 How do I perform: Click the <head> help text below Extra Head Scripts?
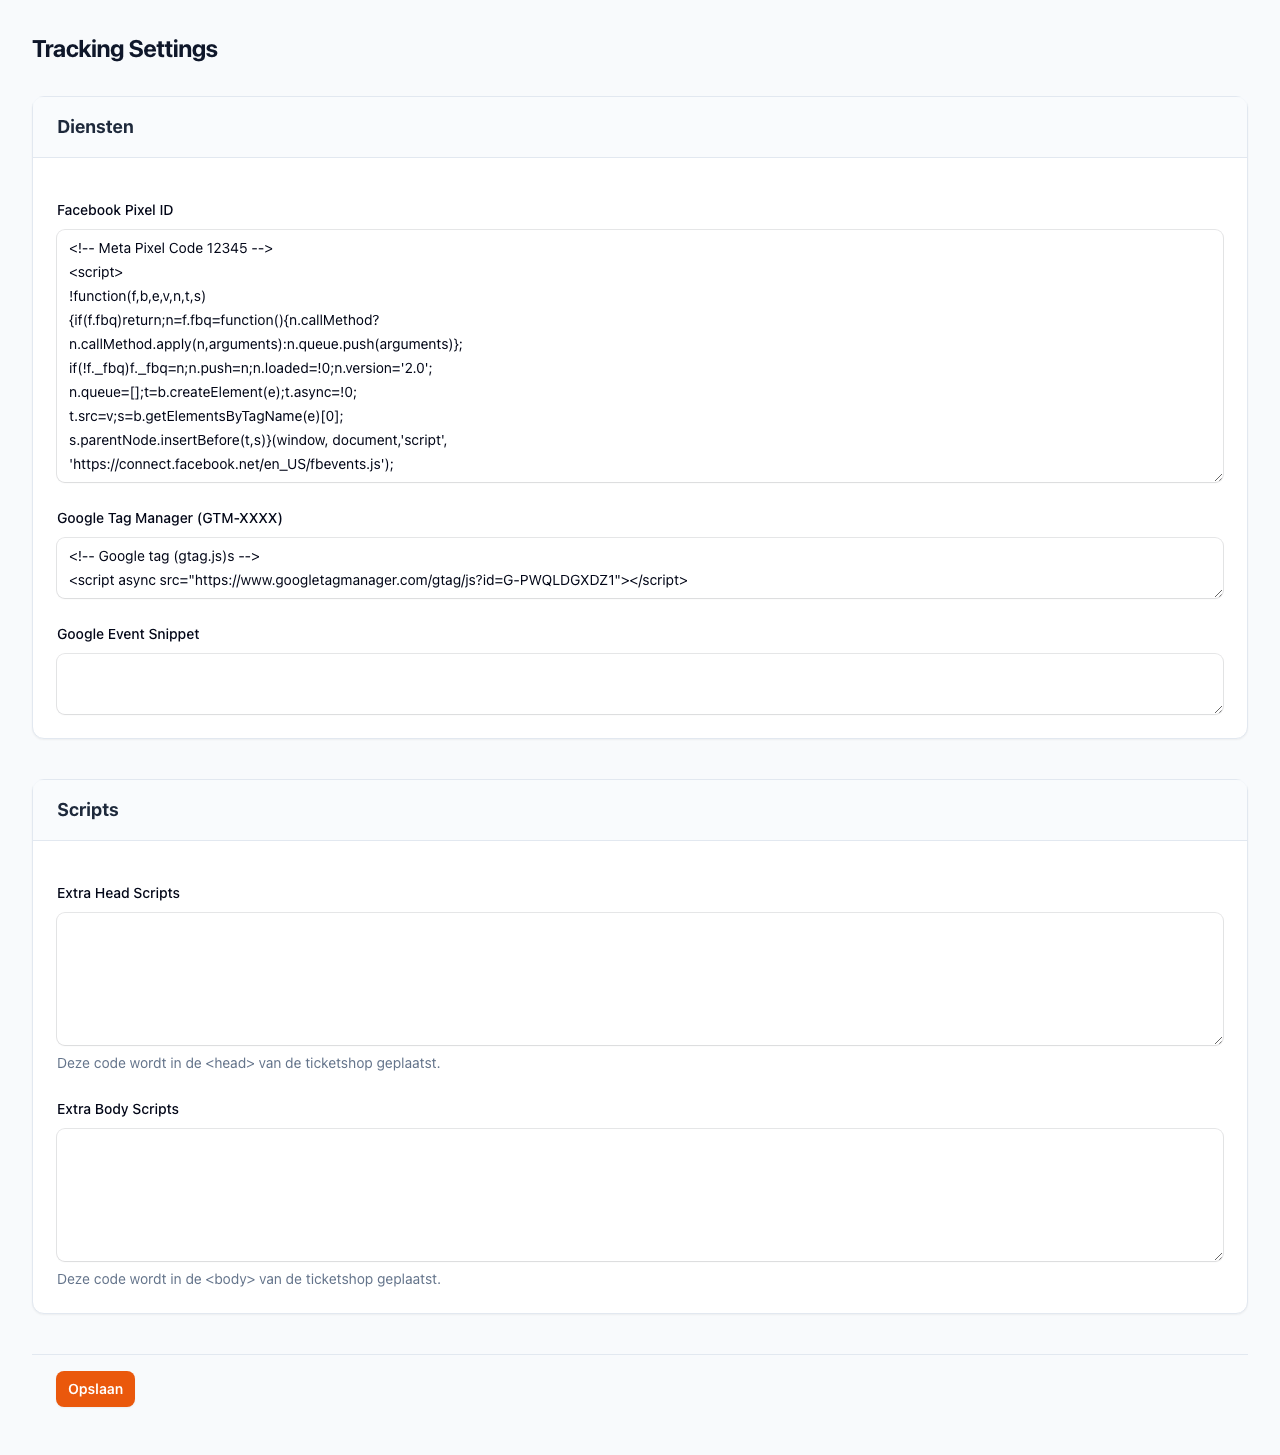[248, 1063]
